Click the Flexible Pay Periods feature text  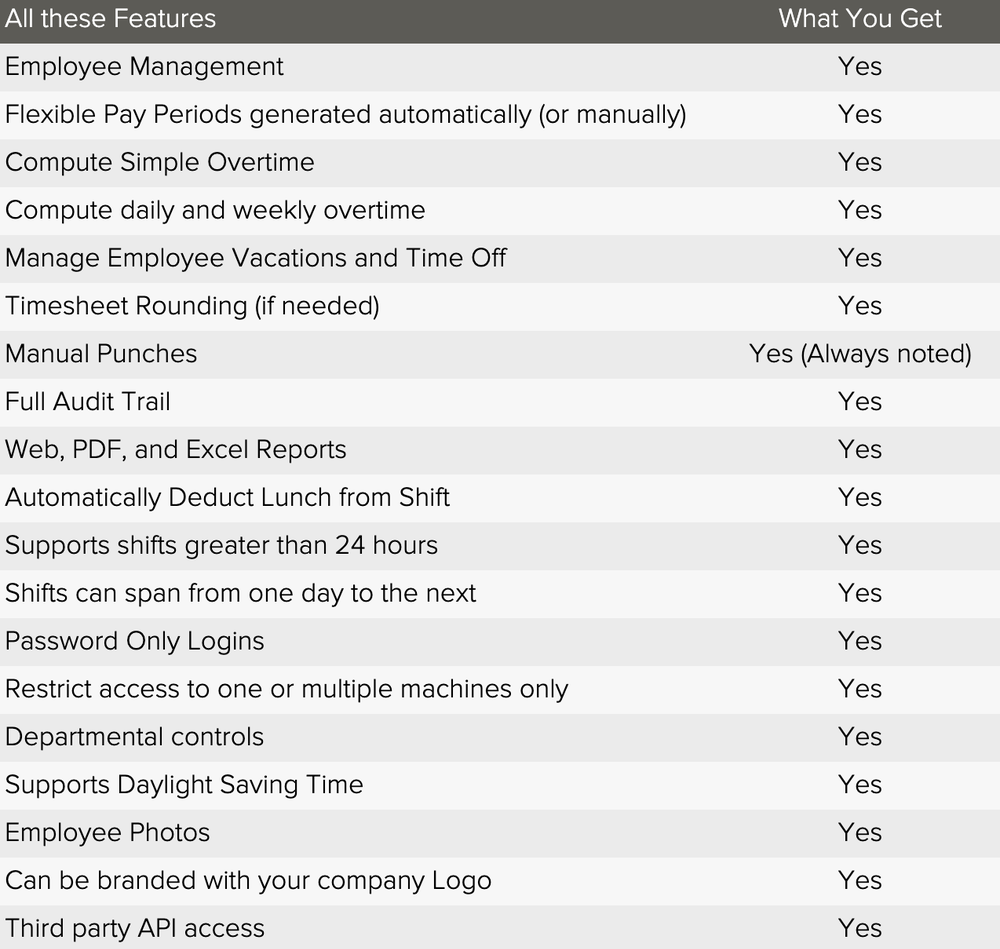click(x=346, y=115)
